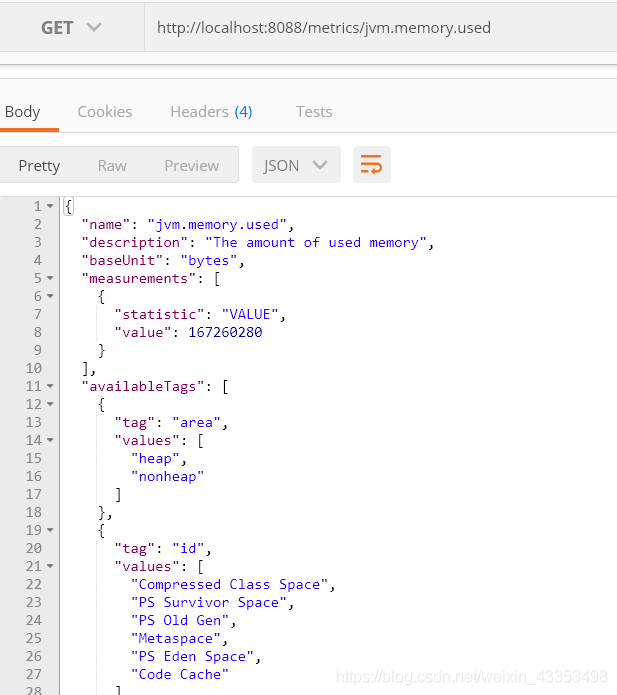Click "Compressed Class Space" entry
The width and height of the screenshot is (617, 695).
pyautogui.click(x=229, y=585)
